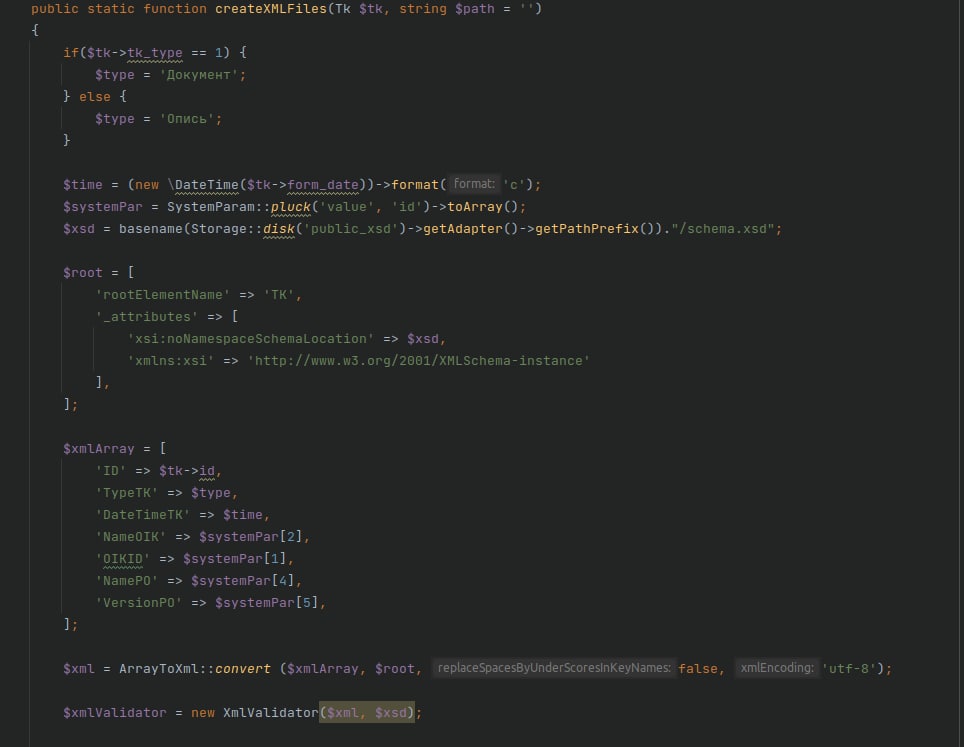964x747 pixels.
Task: Click the $path parameter in signature
Action: [x=474, y=9]
